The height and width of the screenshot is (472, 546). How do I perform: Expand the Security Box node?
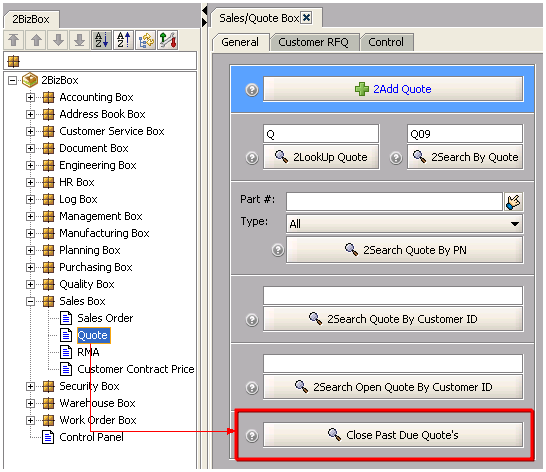[x=30, y=386]
